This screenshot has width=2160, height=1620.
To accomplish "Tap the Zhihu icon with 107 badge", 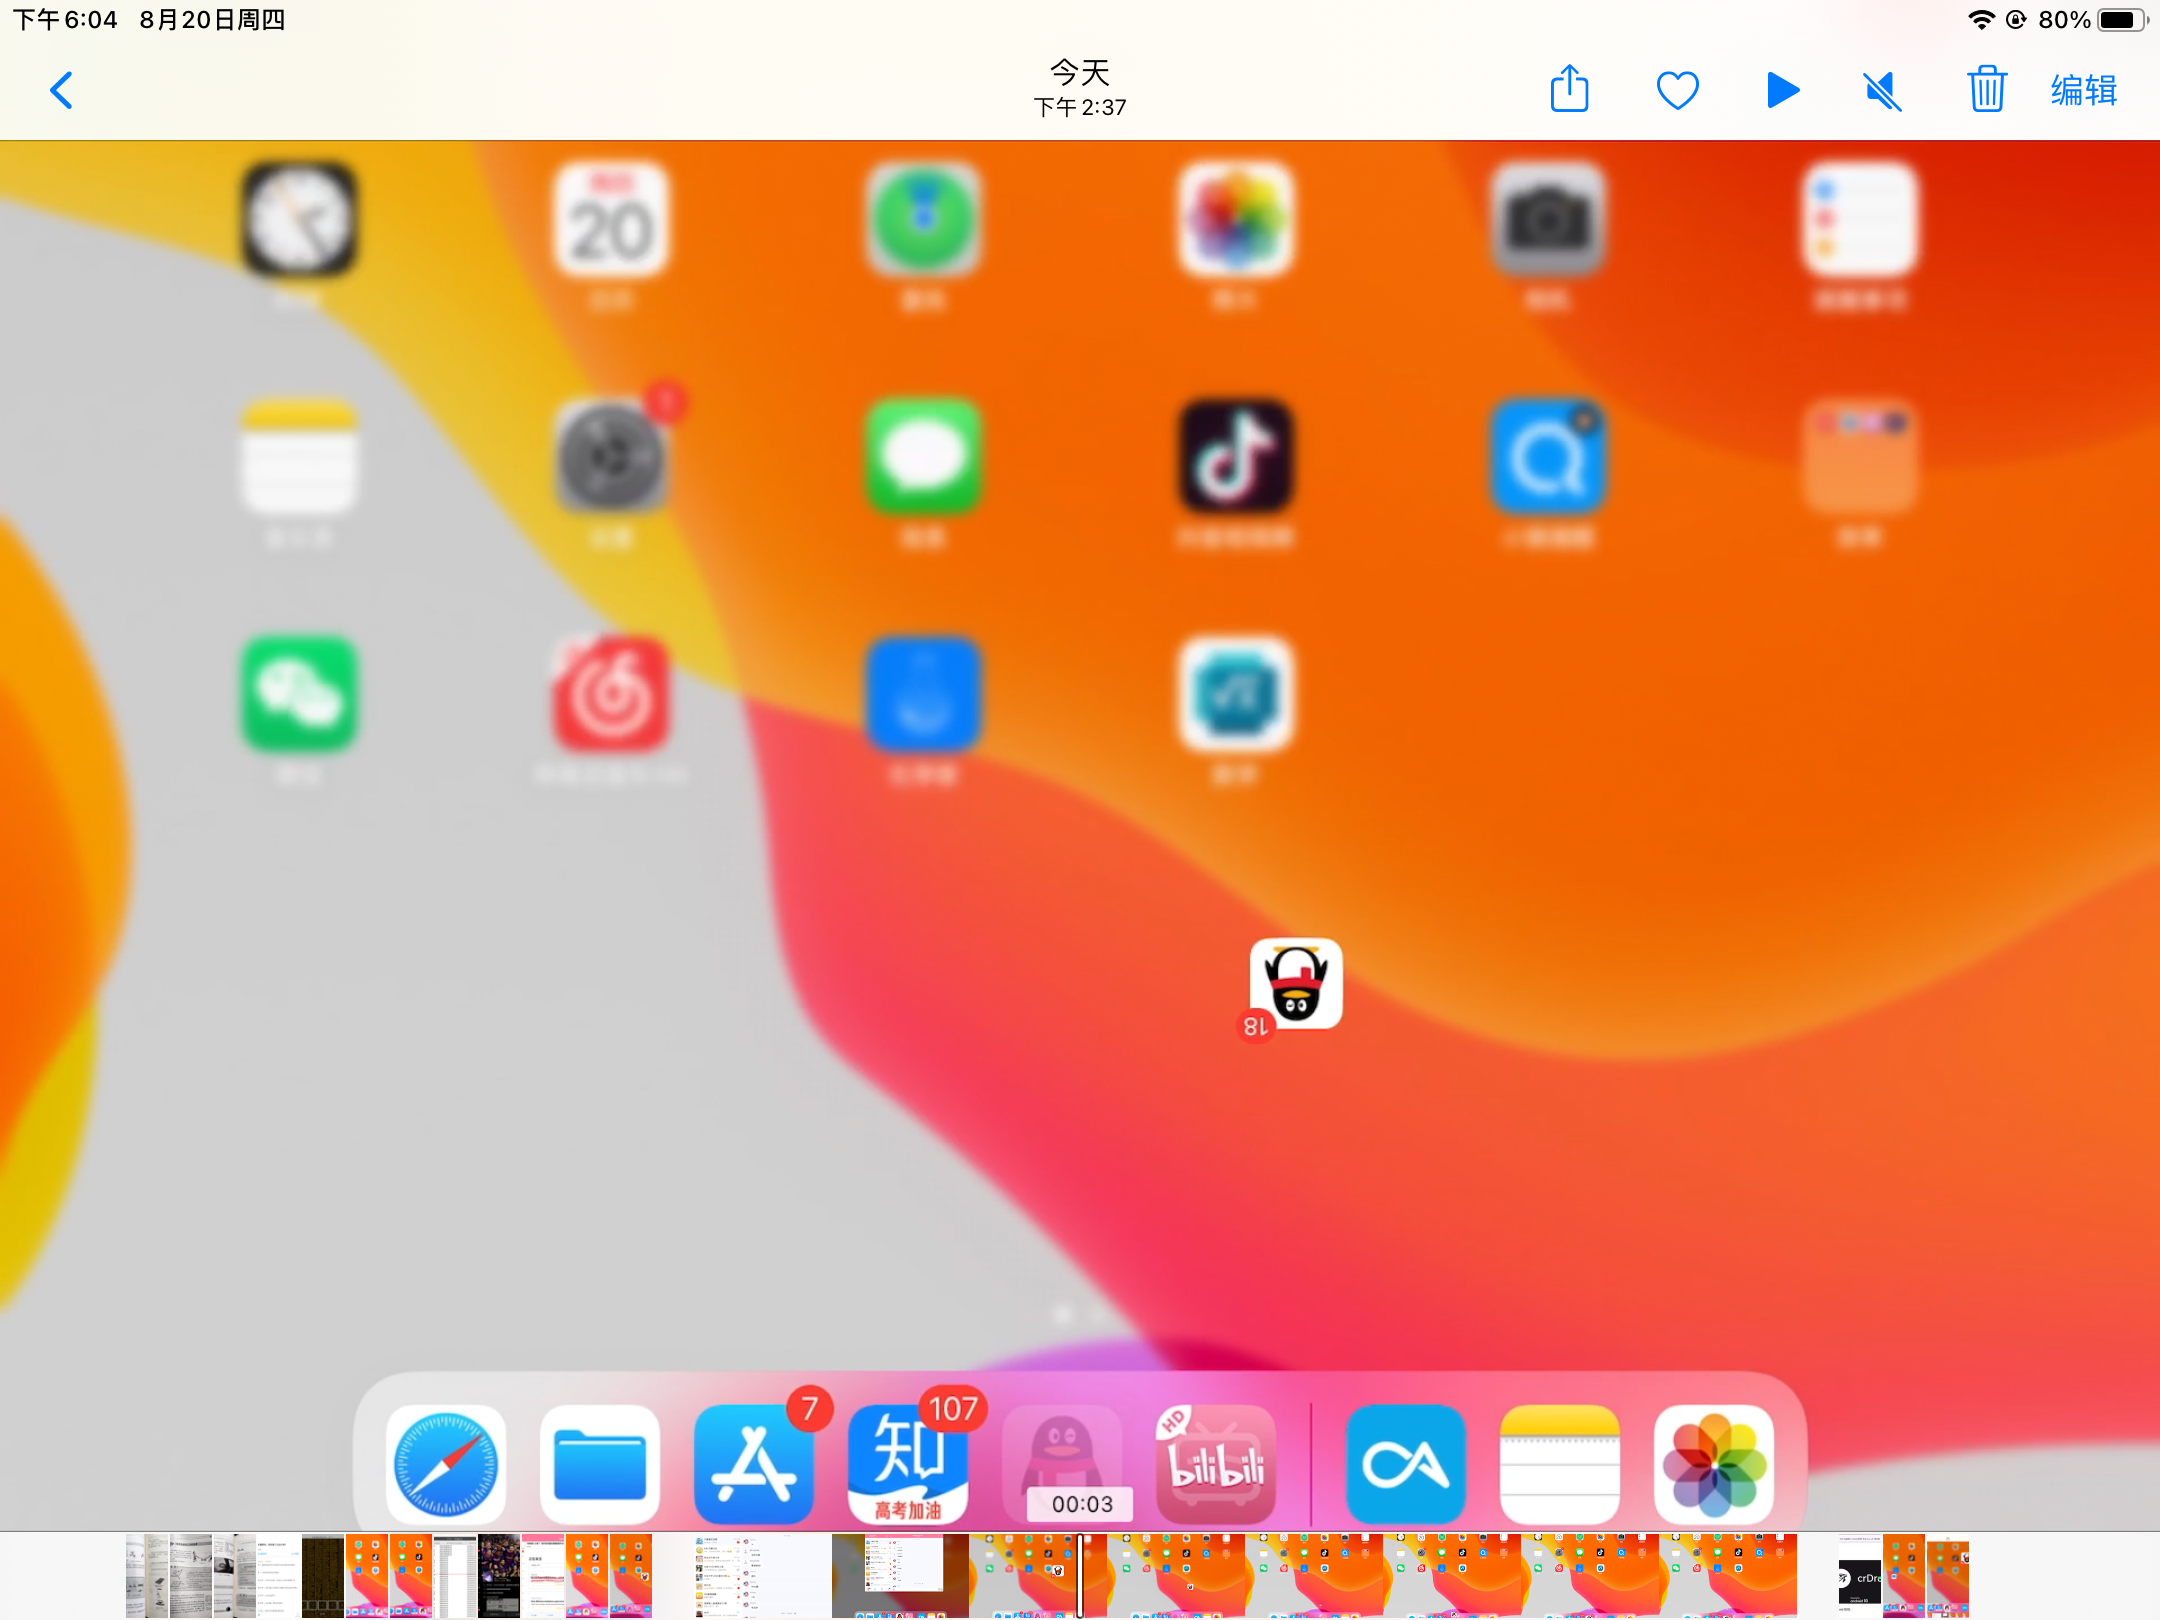I will coord(907,1465).
